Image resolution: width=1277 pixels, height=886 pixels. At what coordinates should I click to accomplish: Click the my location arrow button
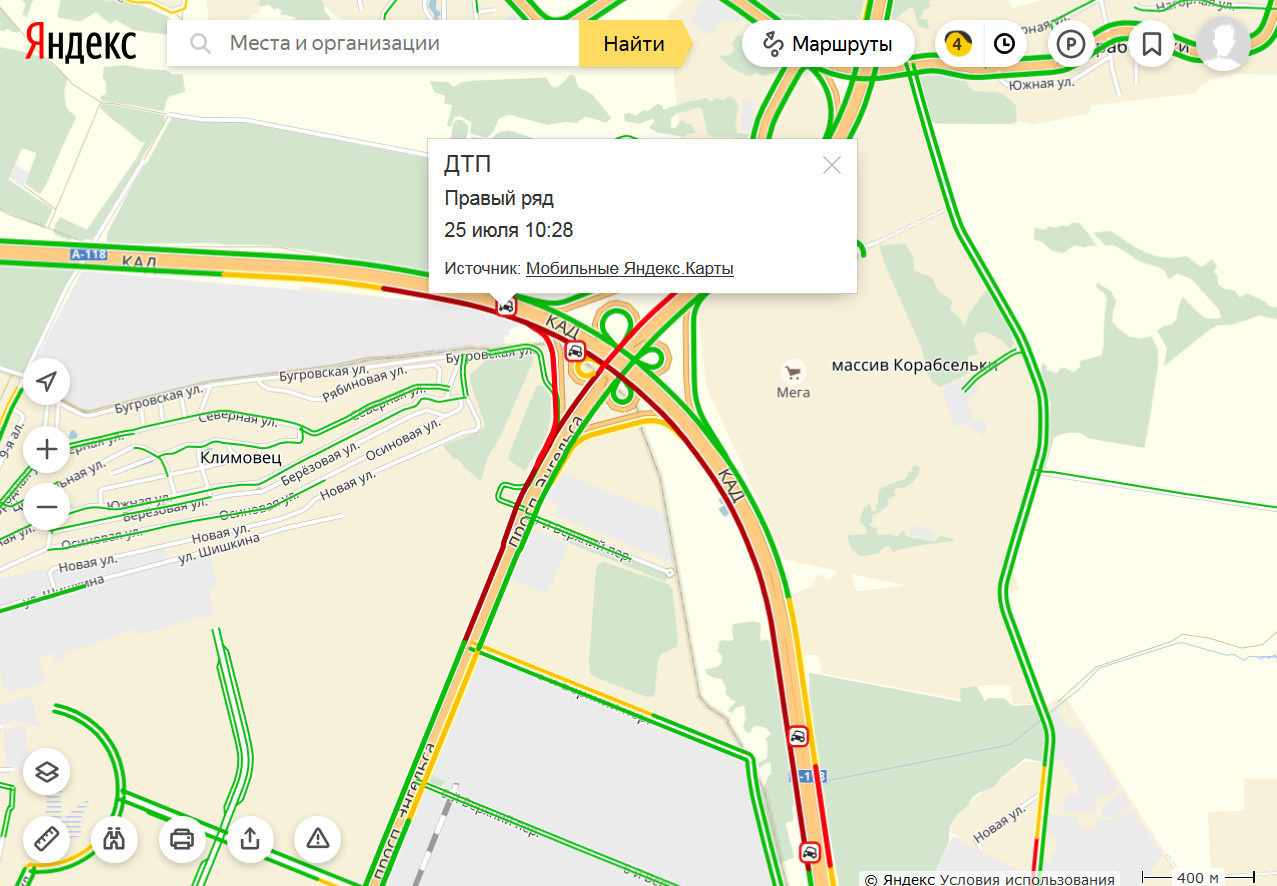tap(46, 381)
